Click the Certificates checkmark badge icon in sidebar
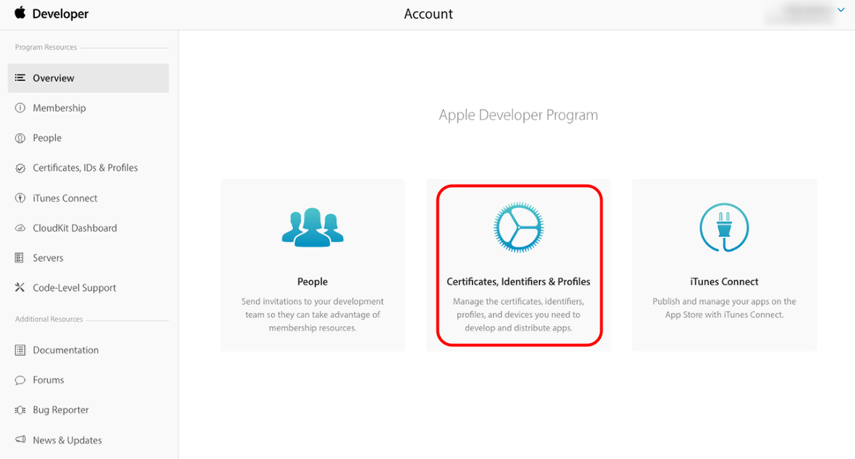This screenshot has height=459, width=855. (x=20, y=168)
